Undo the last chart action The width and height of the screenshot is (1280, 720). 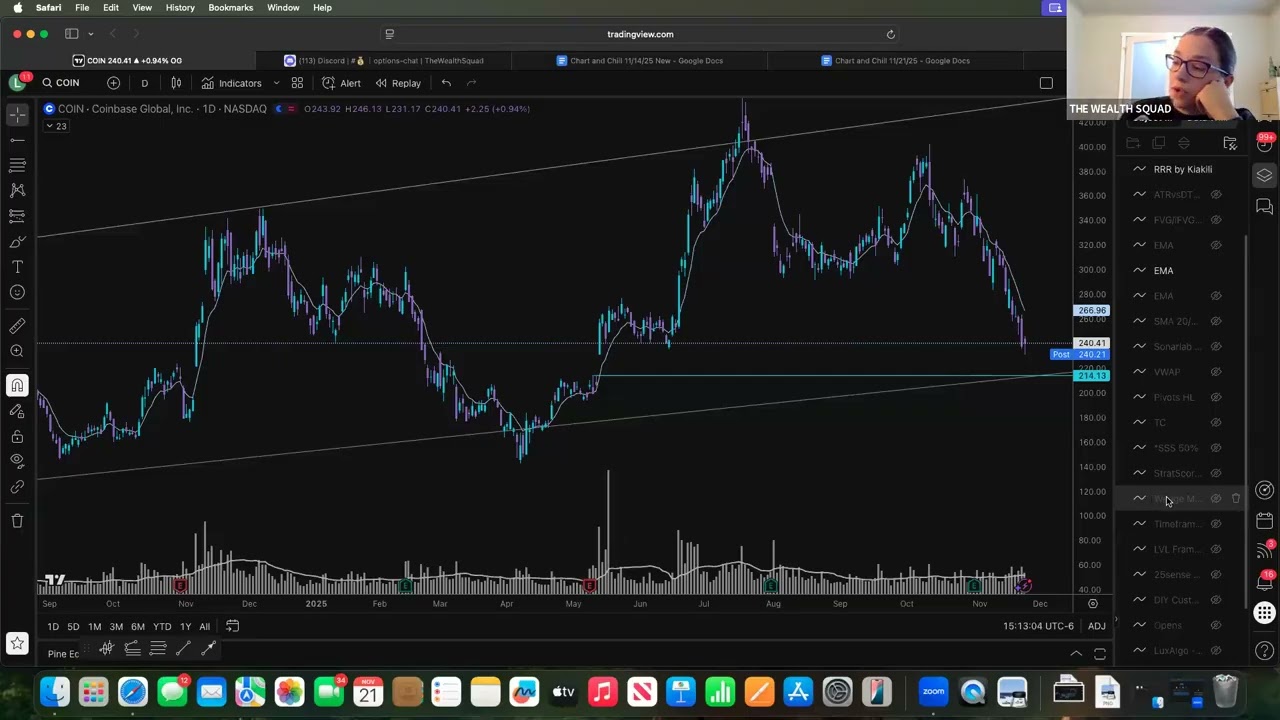(x=446, y=83)
